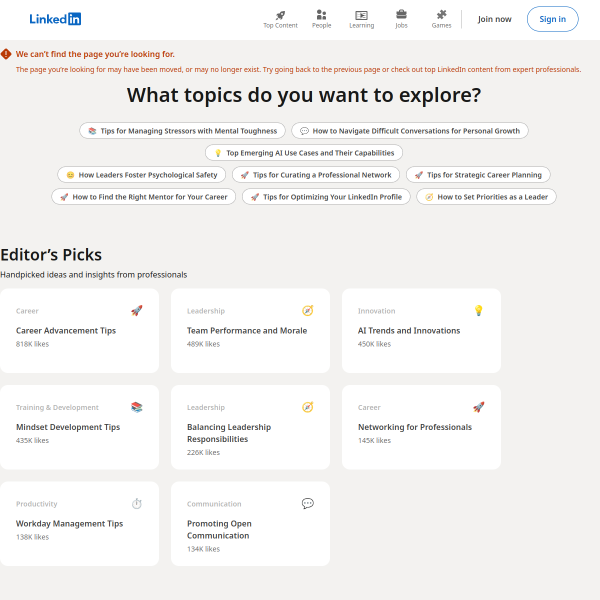
Task: Click the compass icon on Team Performance card
Action: pos(307,311)
